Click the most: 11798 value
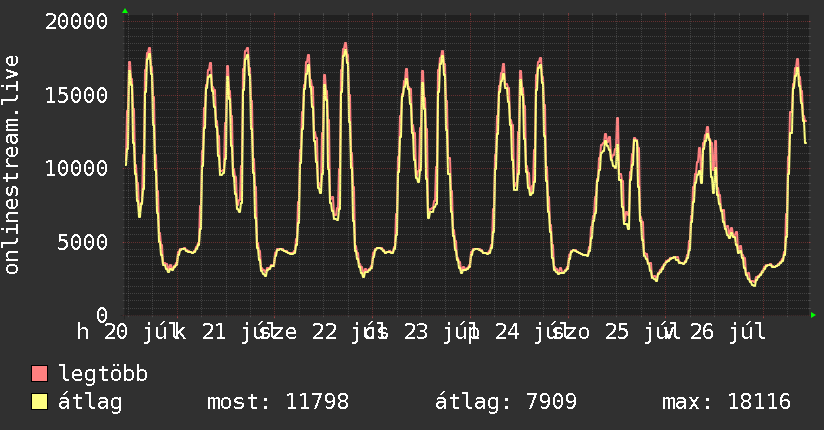This screenshot has height=430, width=824. coord(278,402)
